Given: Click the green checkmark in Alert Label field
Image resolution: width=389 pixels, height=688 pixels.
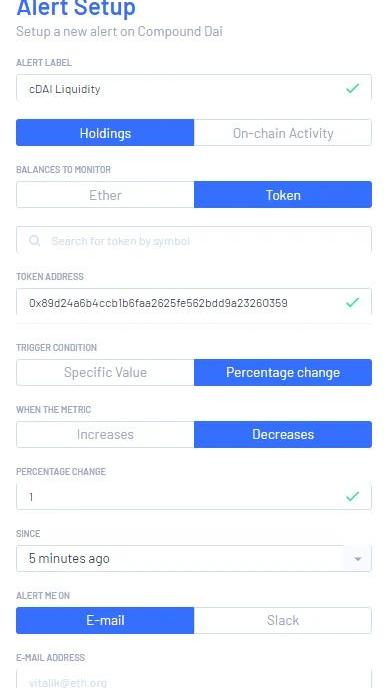Looking at the screenshot, I should [352, 89].
